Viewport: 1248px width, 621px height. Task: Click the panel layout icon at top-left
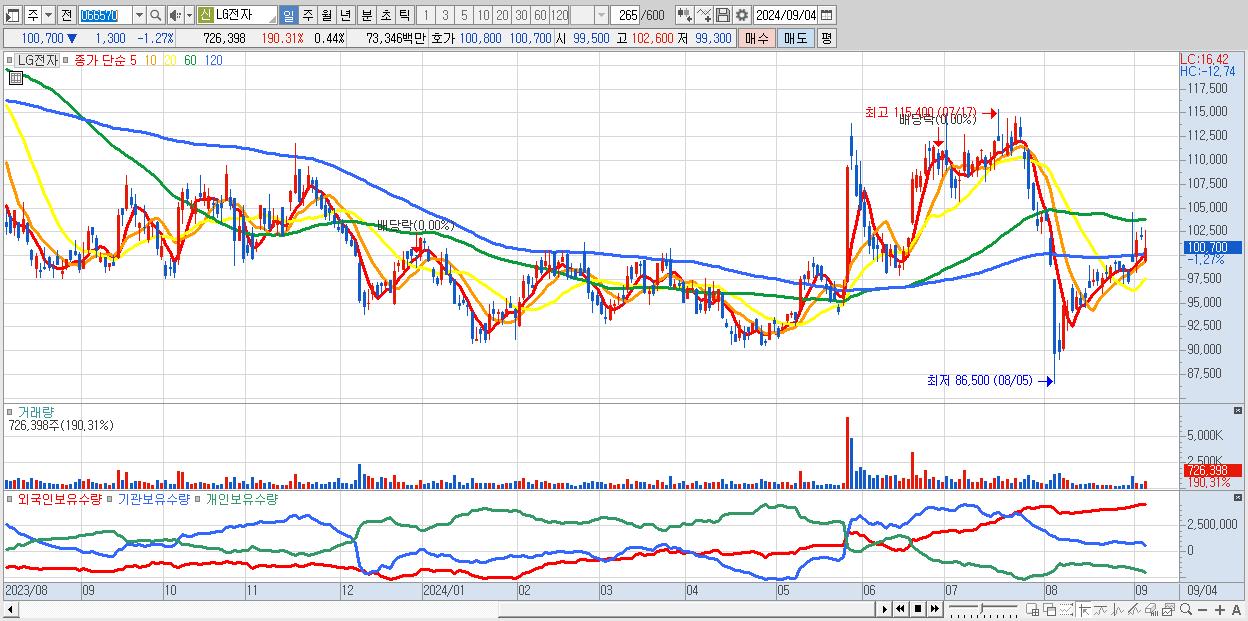coord(11,15)
